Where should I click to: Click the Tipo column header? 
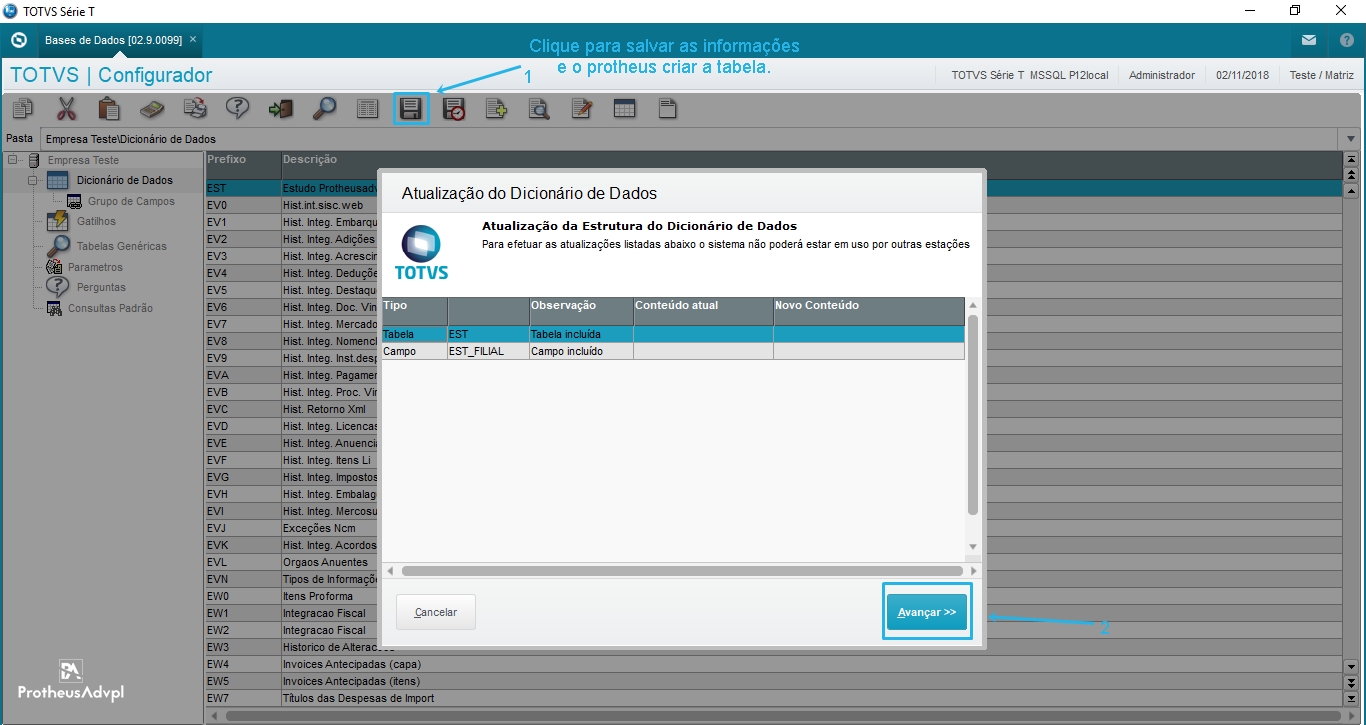[x=414, y=311]
